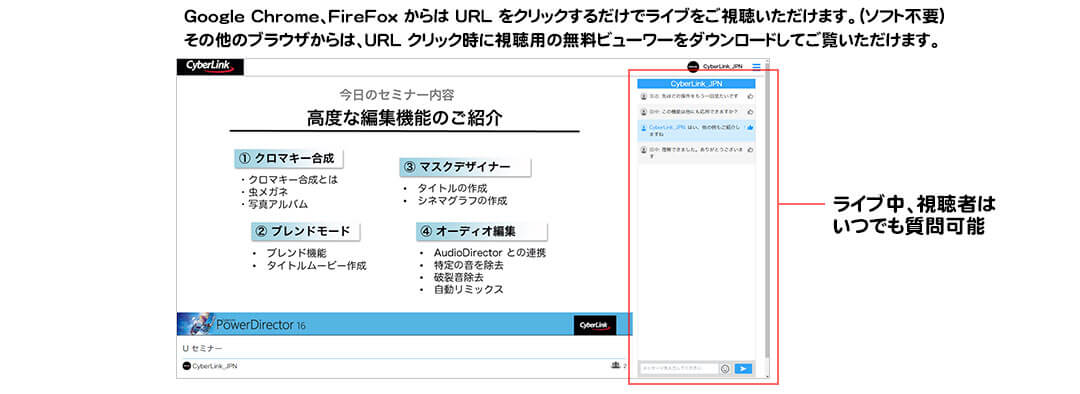
Task: Unlike the CyberLink_JPN reply はい、他の例もご紹介しますね
Action: pyautogui.click(x=750, y=127)
